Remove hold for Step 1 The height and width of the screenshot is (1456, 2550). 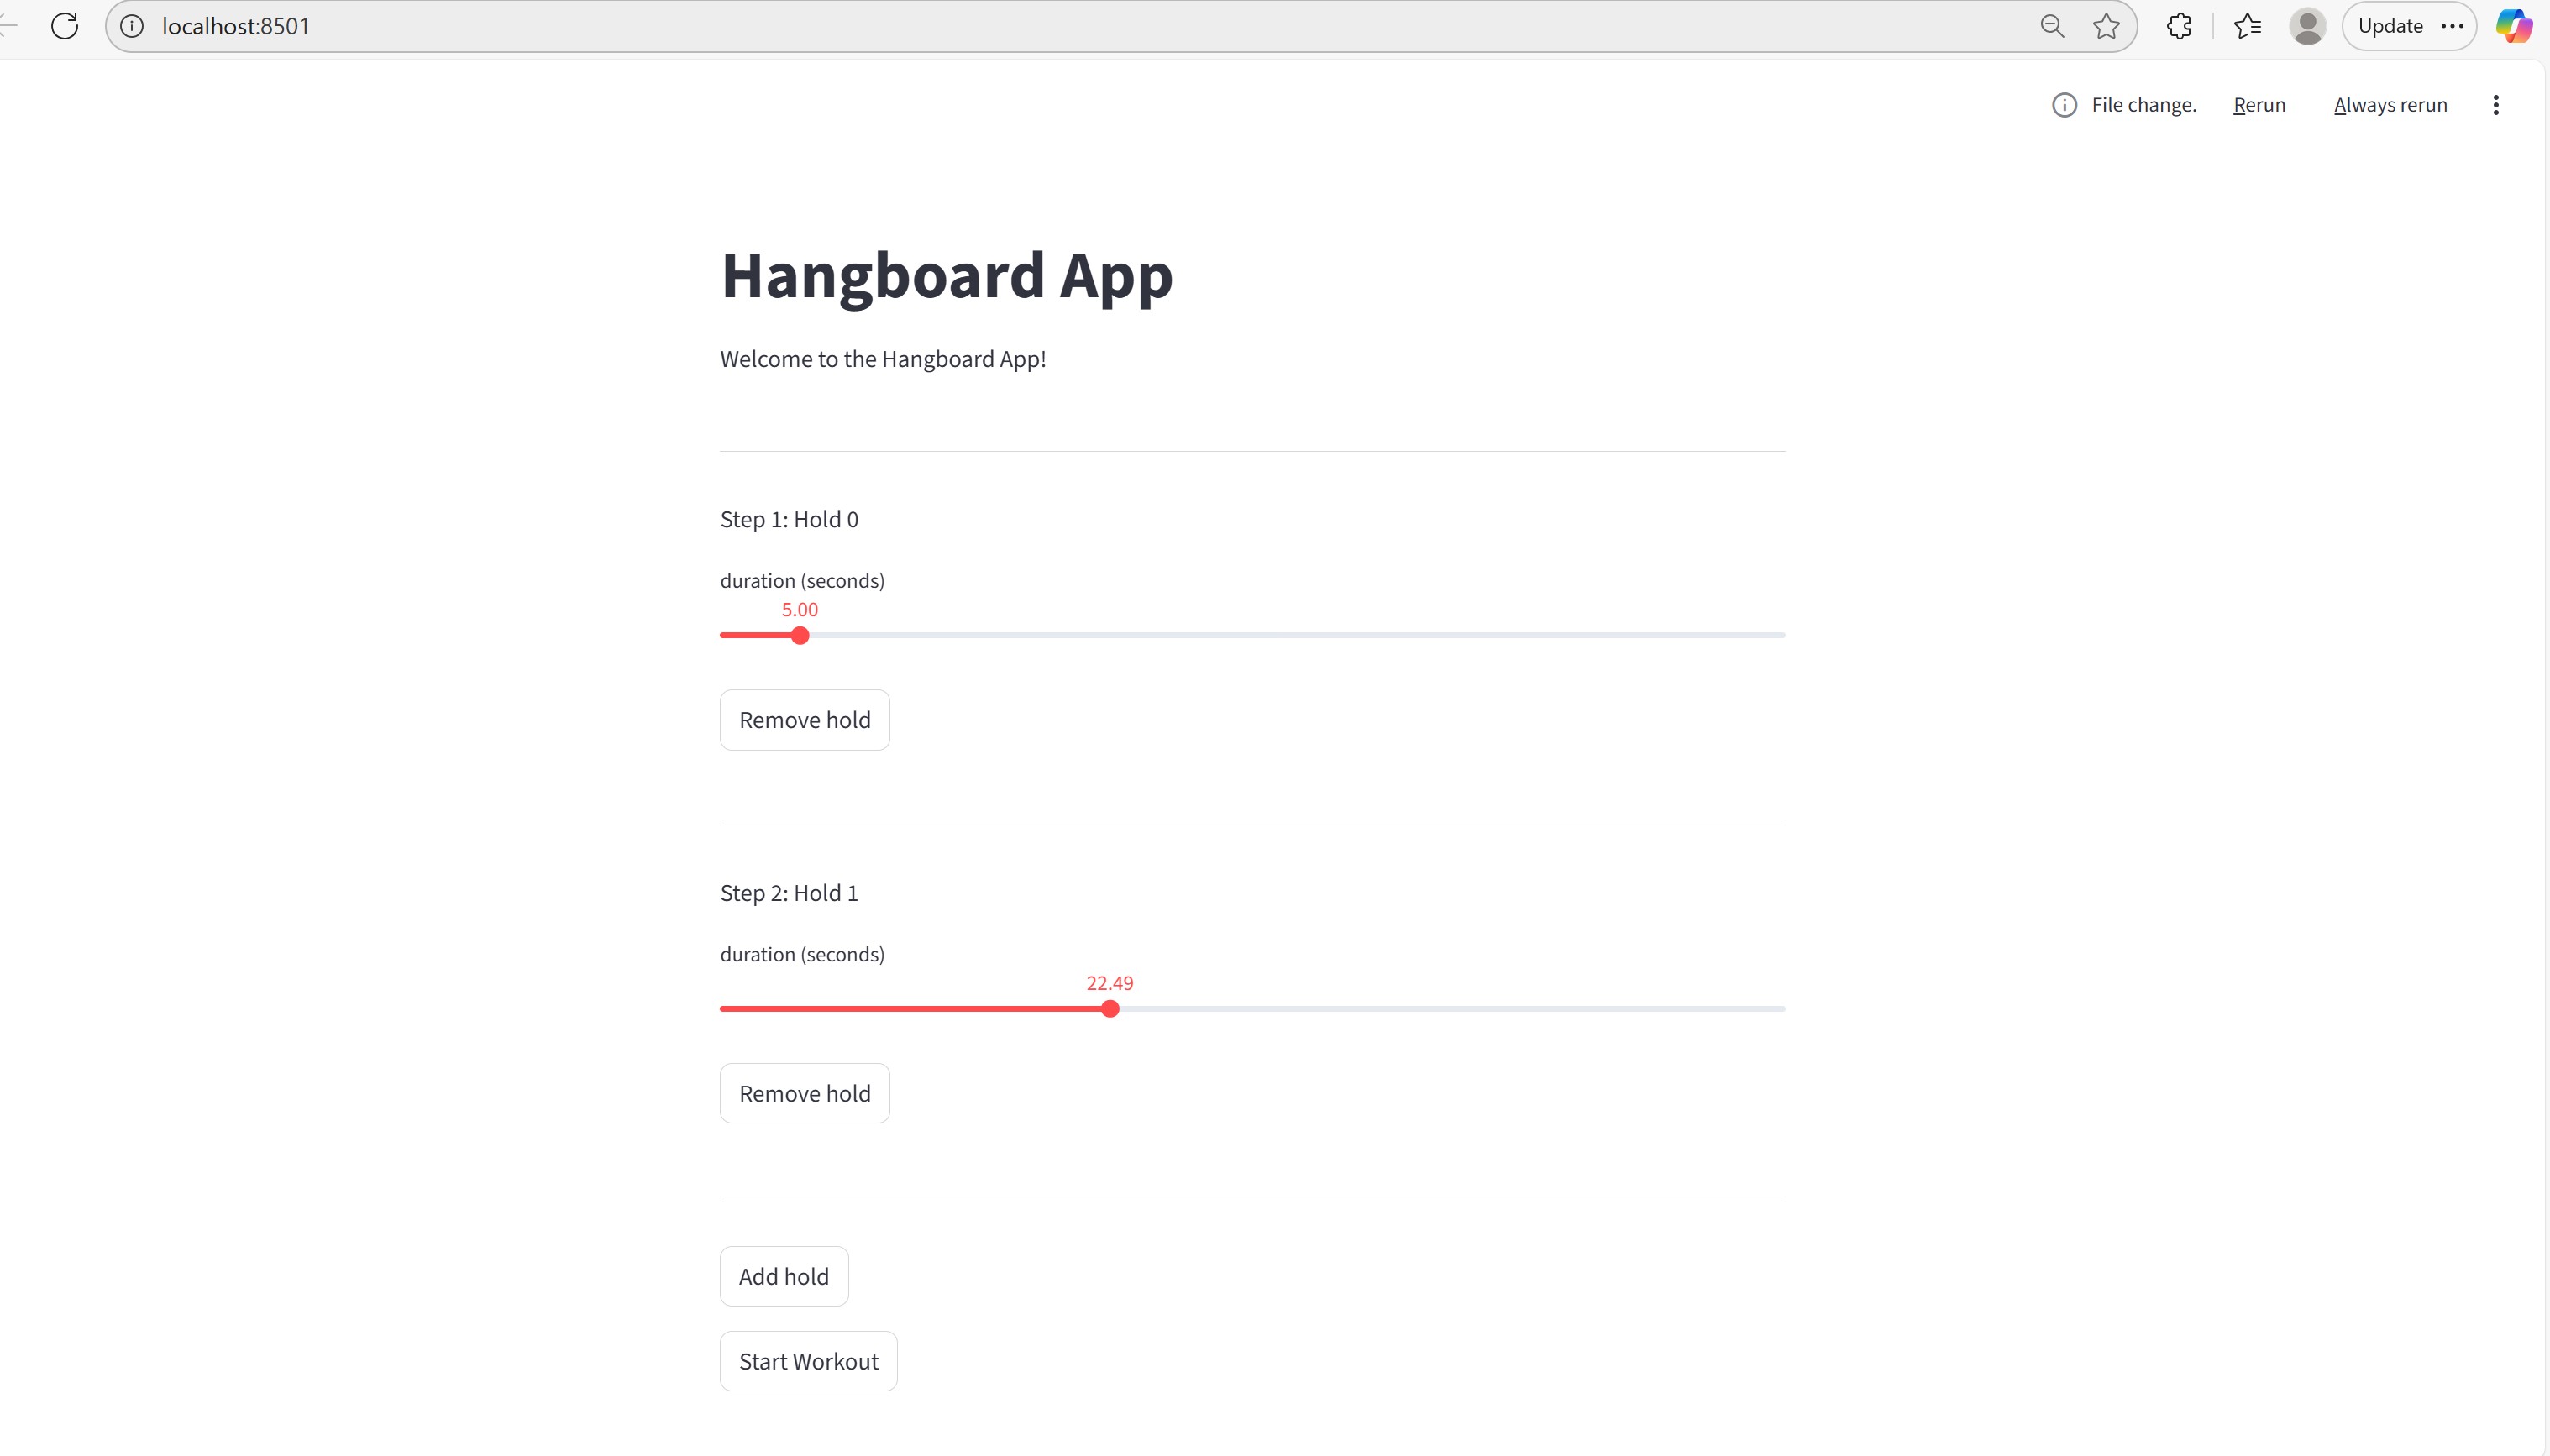pyautogui.click(x=804, y=720)
